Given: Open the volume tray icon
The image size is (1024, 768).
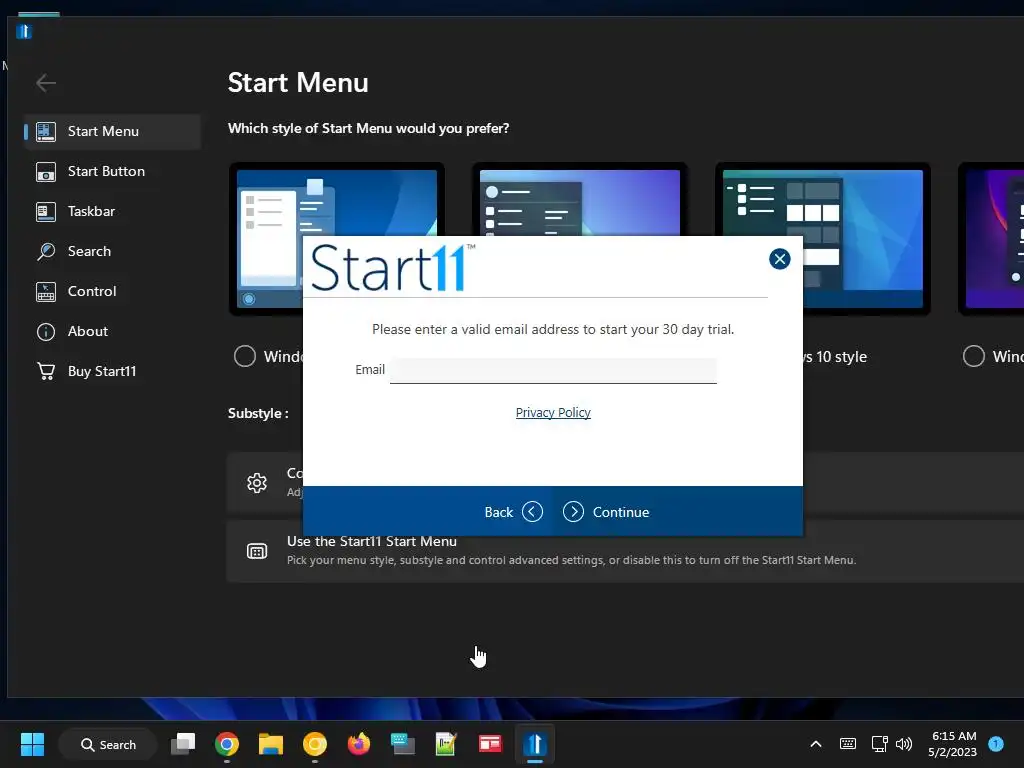Looking at the screenshot, I should click(x=904, y=744).
